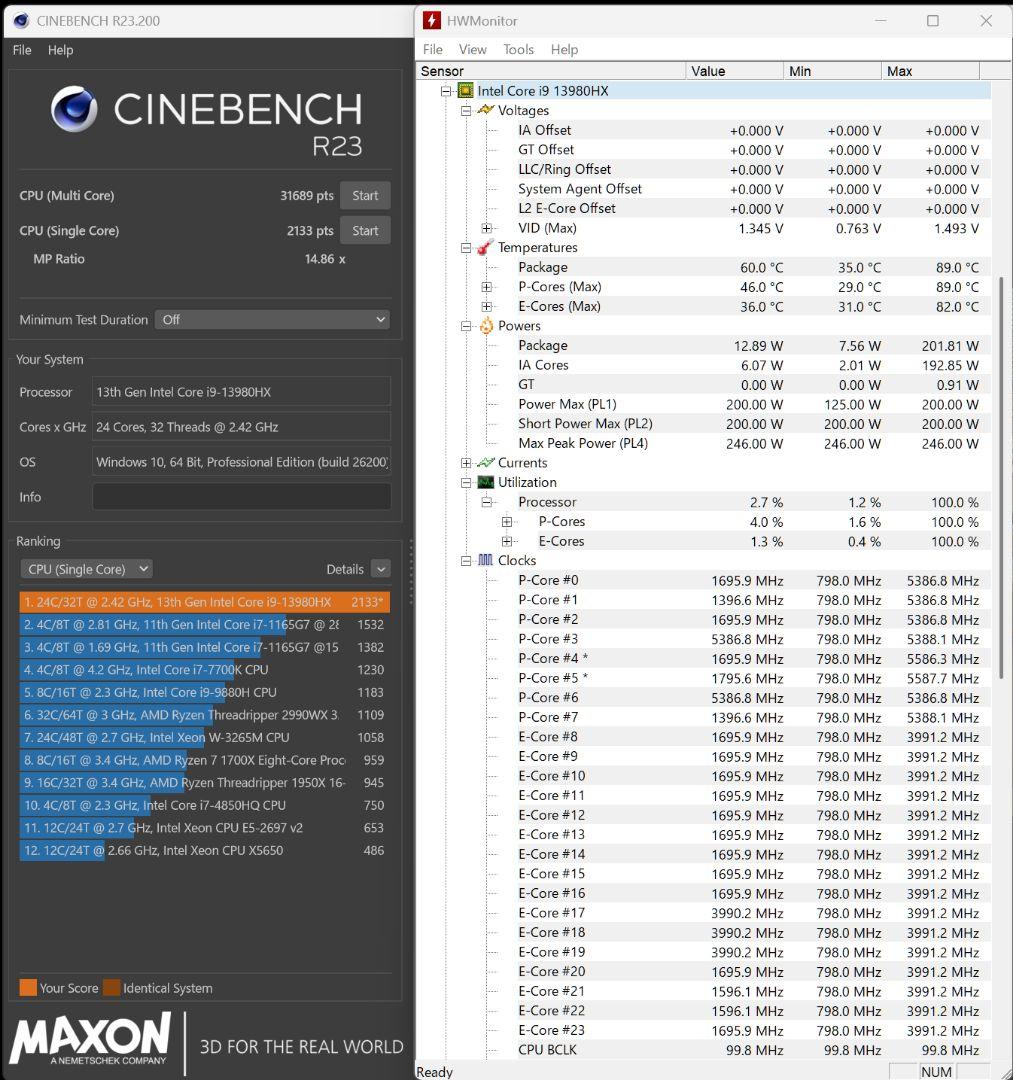Start the CPU (Single Core) test

point(365,231)
